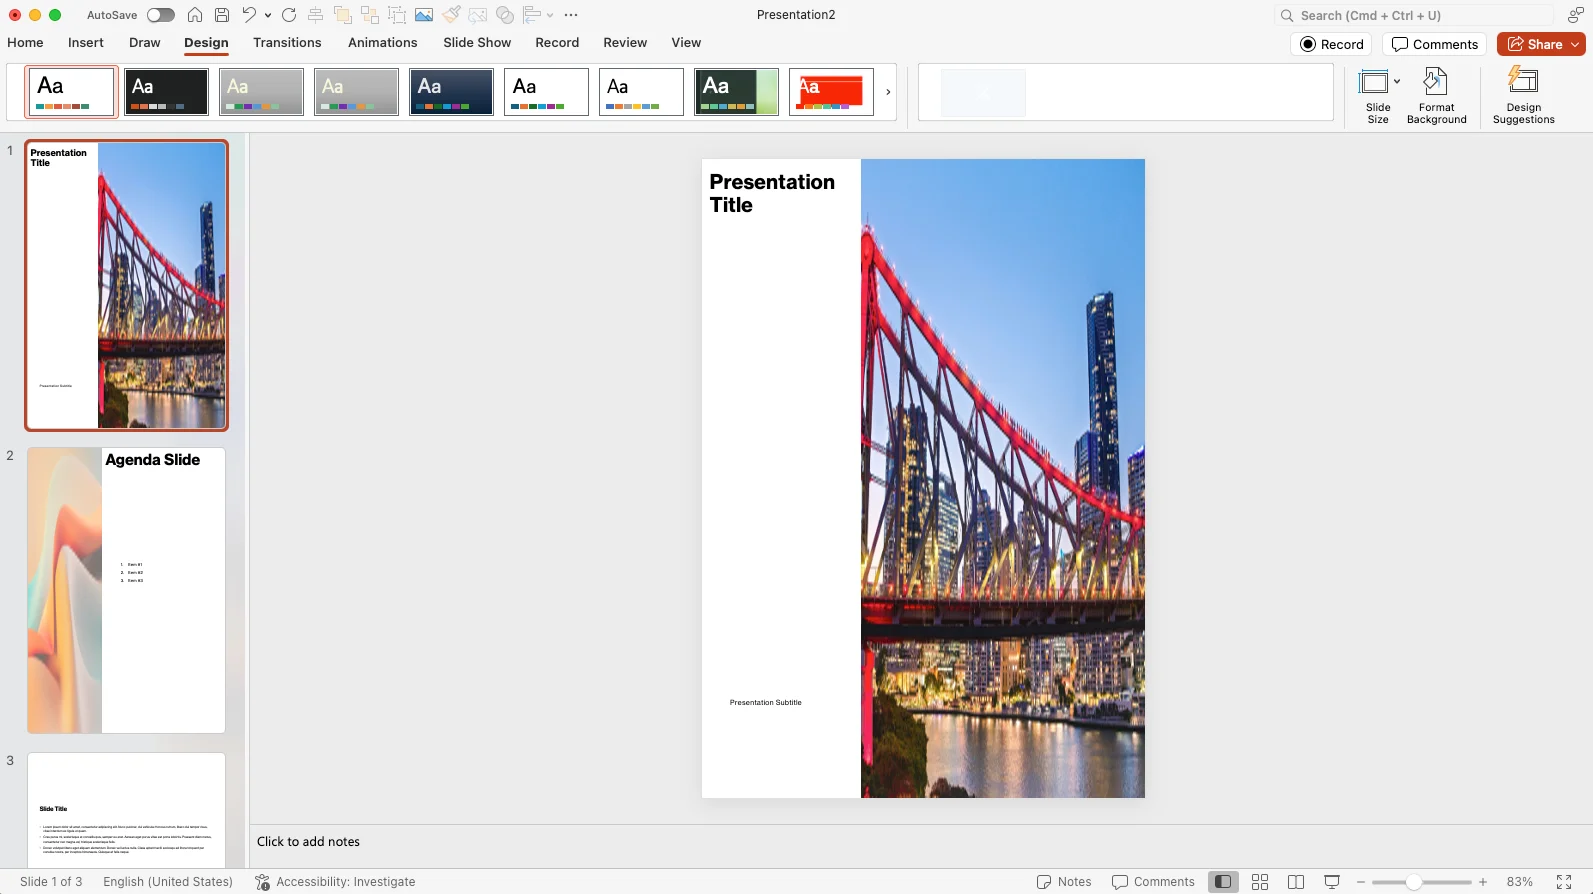The image size is (1593, 894).
Task: Zoom in with the plus button
Action: click(1483, 882)
